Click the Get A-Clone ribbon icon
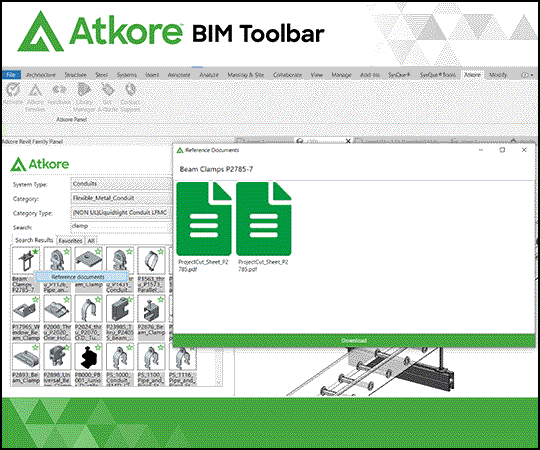This screenshot has height=450, width=540. pos(108,97)
